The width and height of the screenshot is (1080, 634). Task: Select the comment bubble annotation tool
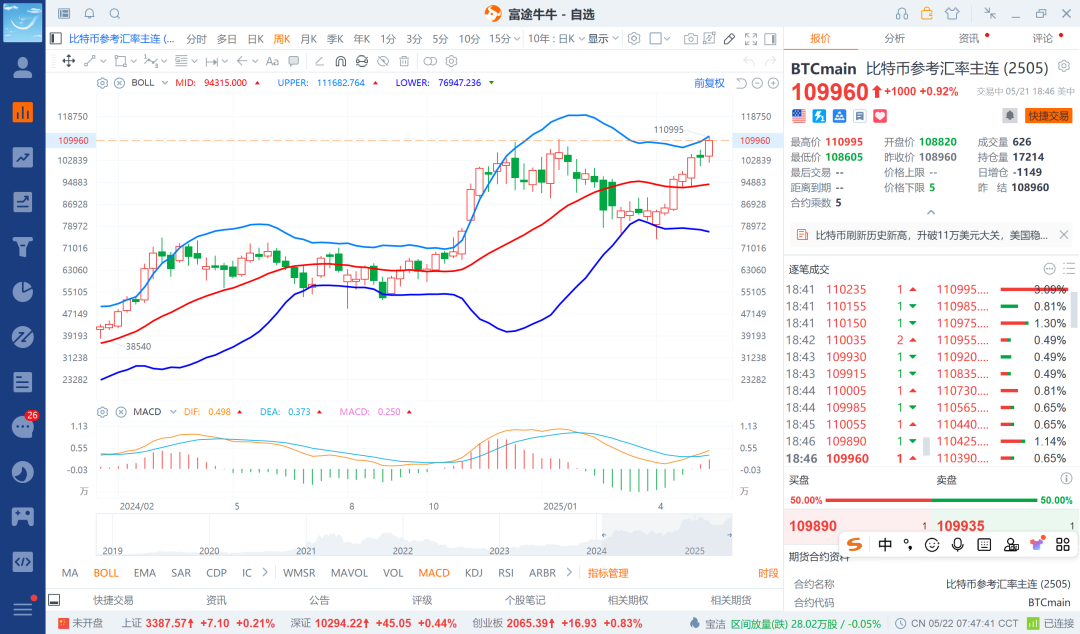293,61
